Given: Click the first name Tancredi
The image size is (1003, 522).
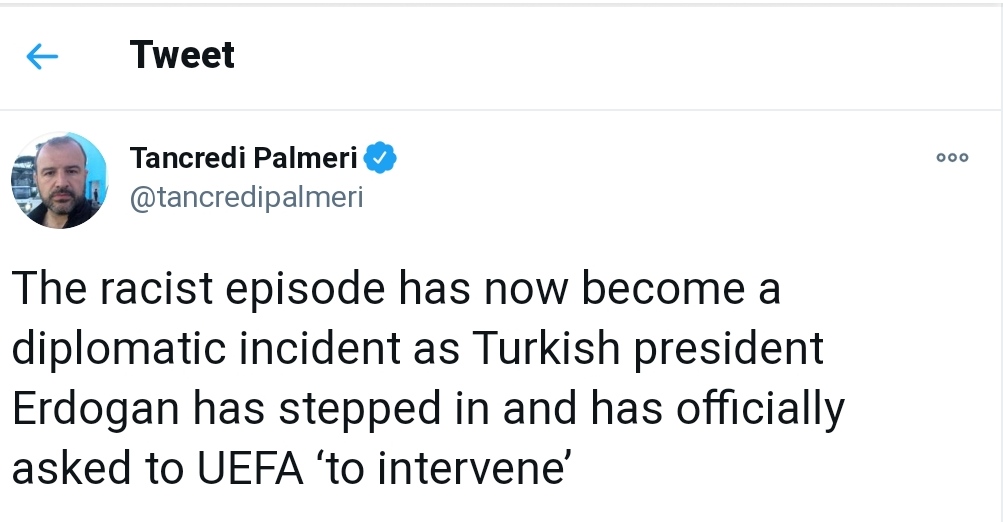Looking at the screenshot, I should (188, 157).
